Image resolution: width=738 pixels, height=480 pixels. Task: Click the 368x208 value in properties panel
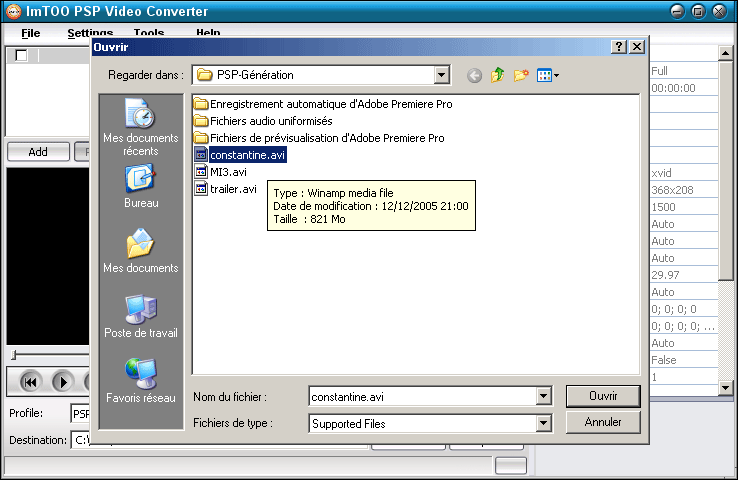672,190
